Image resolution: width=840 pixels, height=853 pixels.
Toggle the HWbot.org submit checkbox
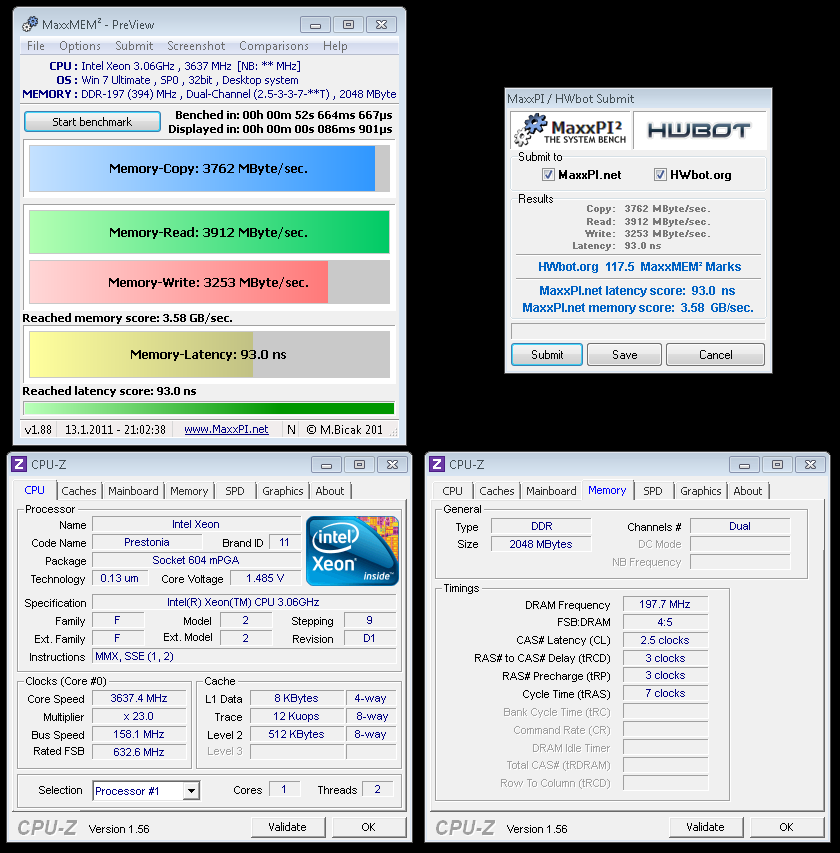[660, 175]
